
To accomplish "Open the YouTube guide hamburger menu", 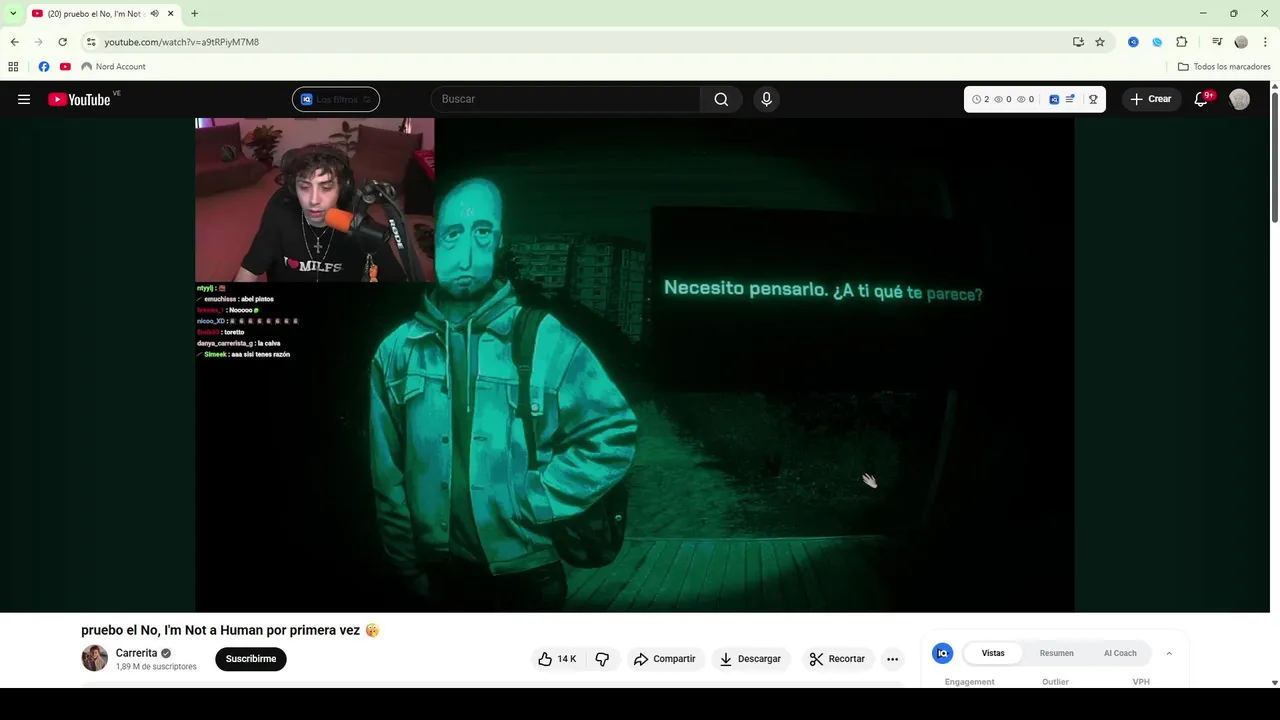I will pyautogui.click(x=24, y=99).
